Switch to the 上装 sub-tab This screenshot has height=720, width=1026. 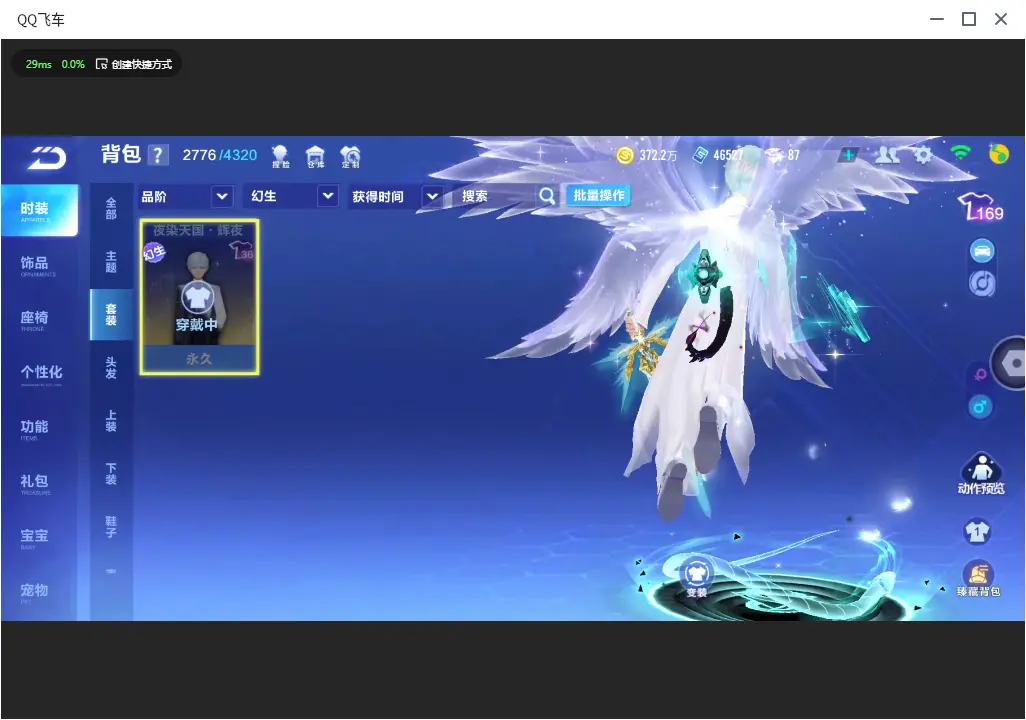click(111, 421)
